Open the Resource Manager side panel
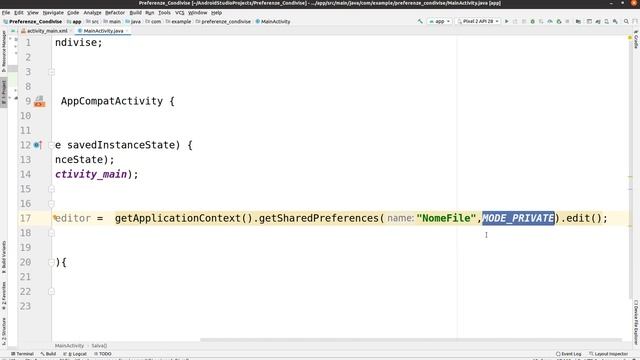 pos(4,51)
